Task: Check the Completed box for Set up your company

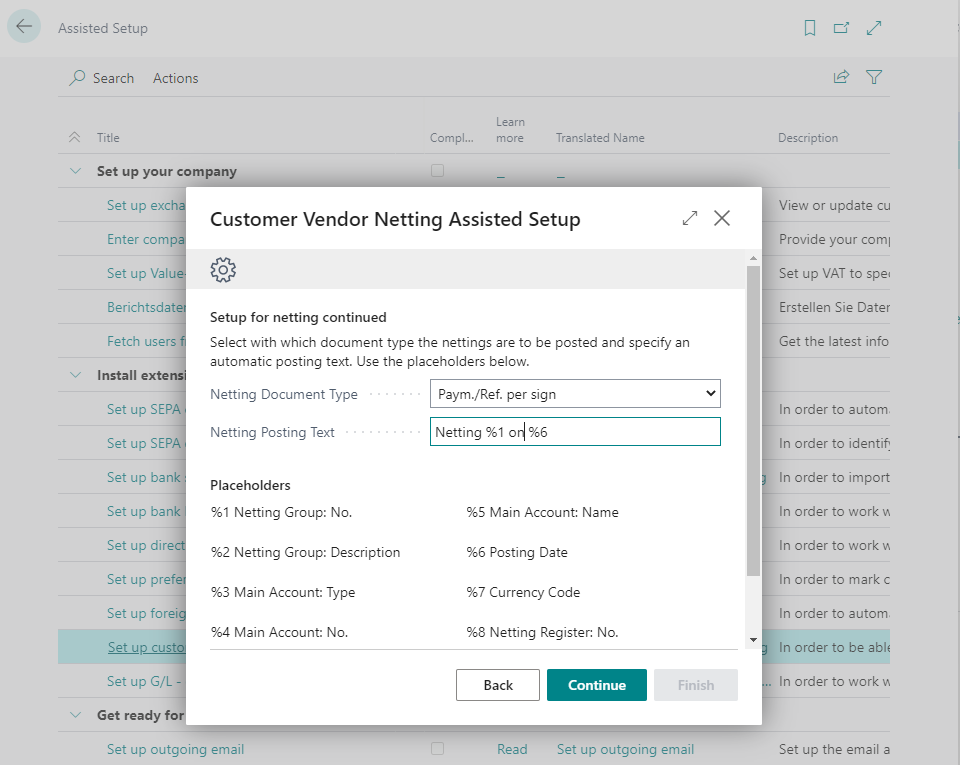Action: click(x=437, y=170)
